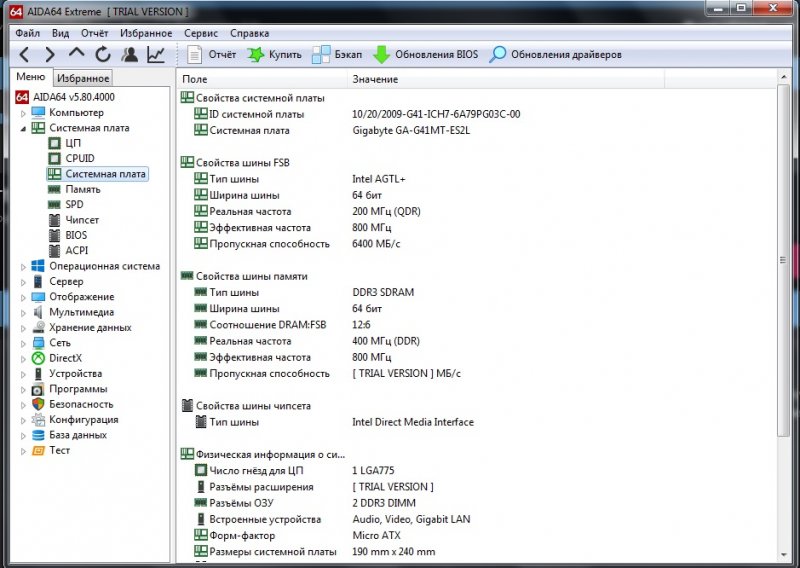This screenshot has height=568, width=800.
Task: Click the up-level arrow toolbar icon
Action: coord(77,54)
